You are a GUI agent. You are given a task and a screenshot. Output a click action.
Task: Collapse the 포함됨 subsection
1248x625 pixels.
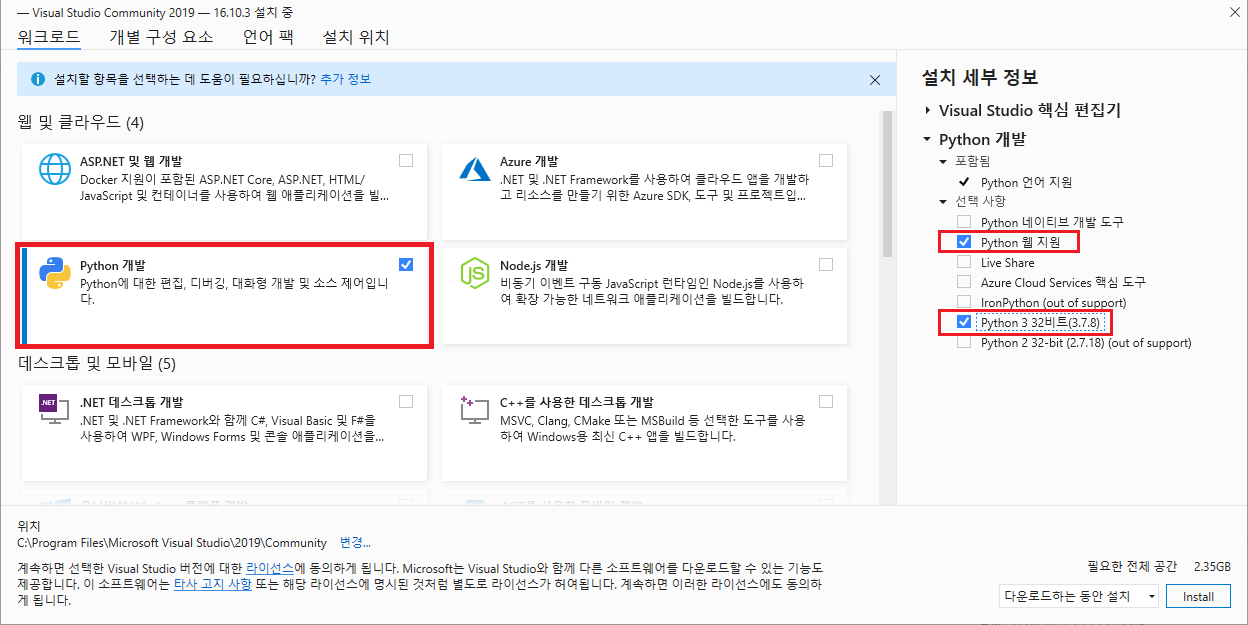pos(943,162)
